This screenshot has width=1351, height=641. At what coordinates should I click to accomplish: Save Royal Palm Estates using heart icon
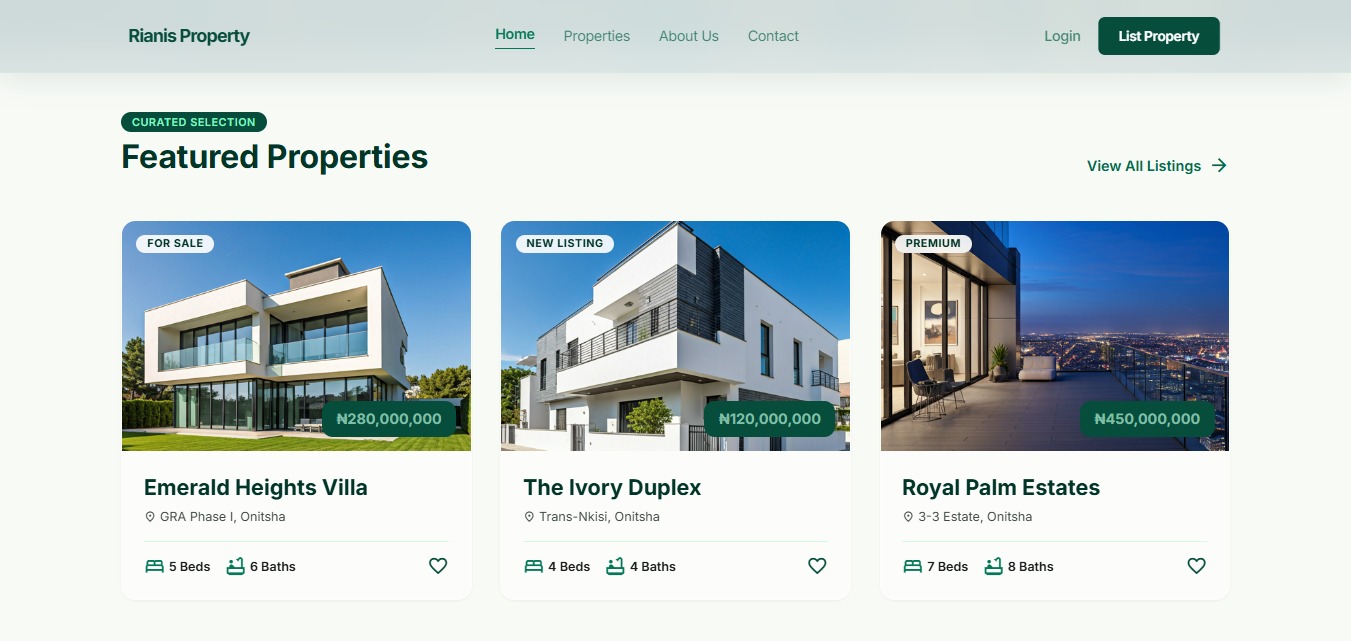tap(1196, 566)
